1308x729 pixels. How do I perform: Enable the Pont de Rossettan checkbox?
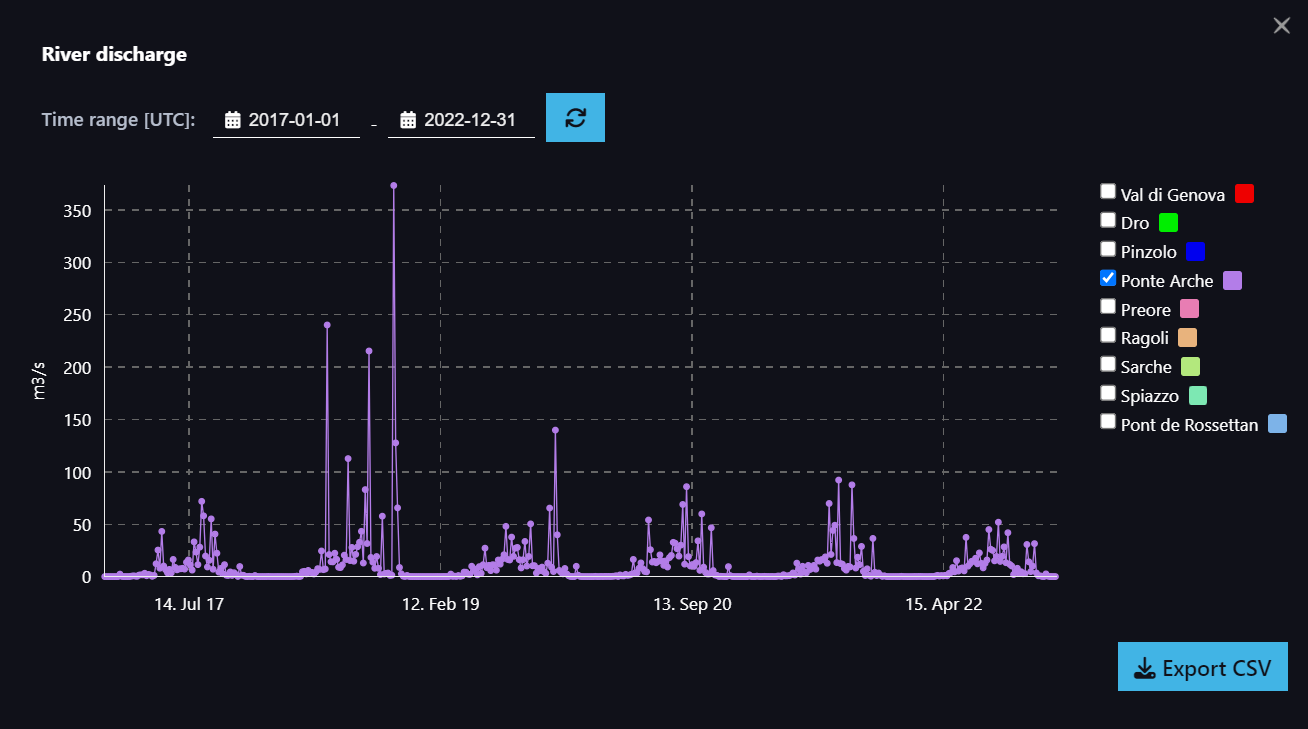pyautogui.click(x=1108, y=421)
